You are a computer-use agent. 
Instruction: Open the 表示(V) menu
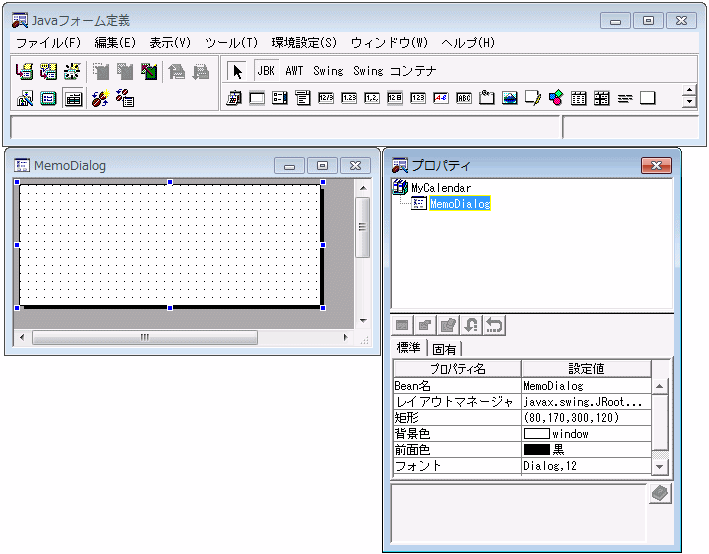(170, 43)
